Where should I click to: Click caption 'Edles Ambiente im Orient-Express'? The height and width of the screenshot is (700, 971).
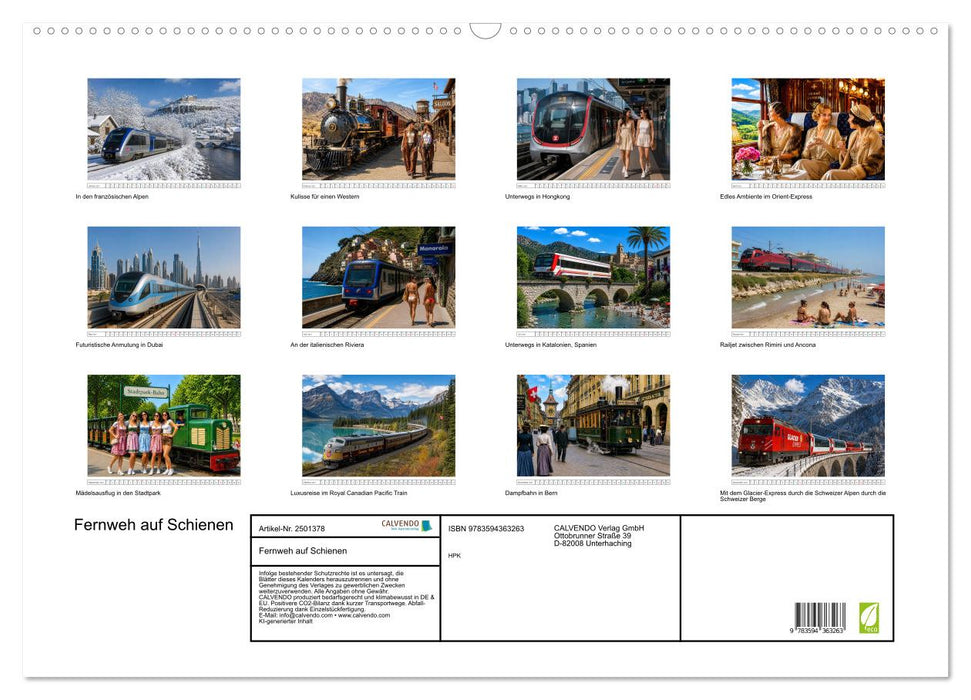pyautogui.click(x=766, y=196)
